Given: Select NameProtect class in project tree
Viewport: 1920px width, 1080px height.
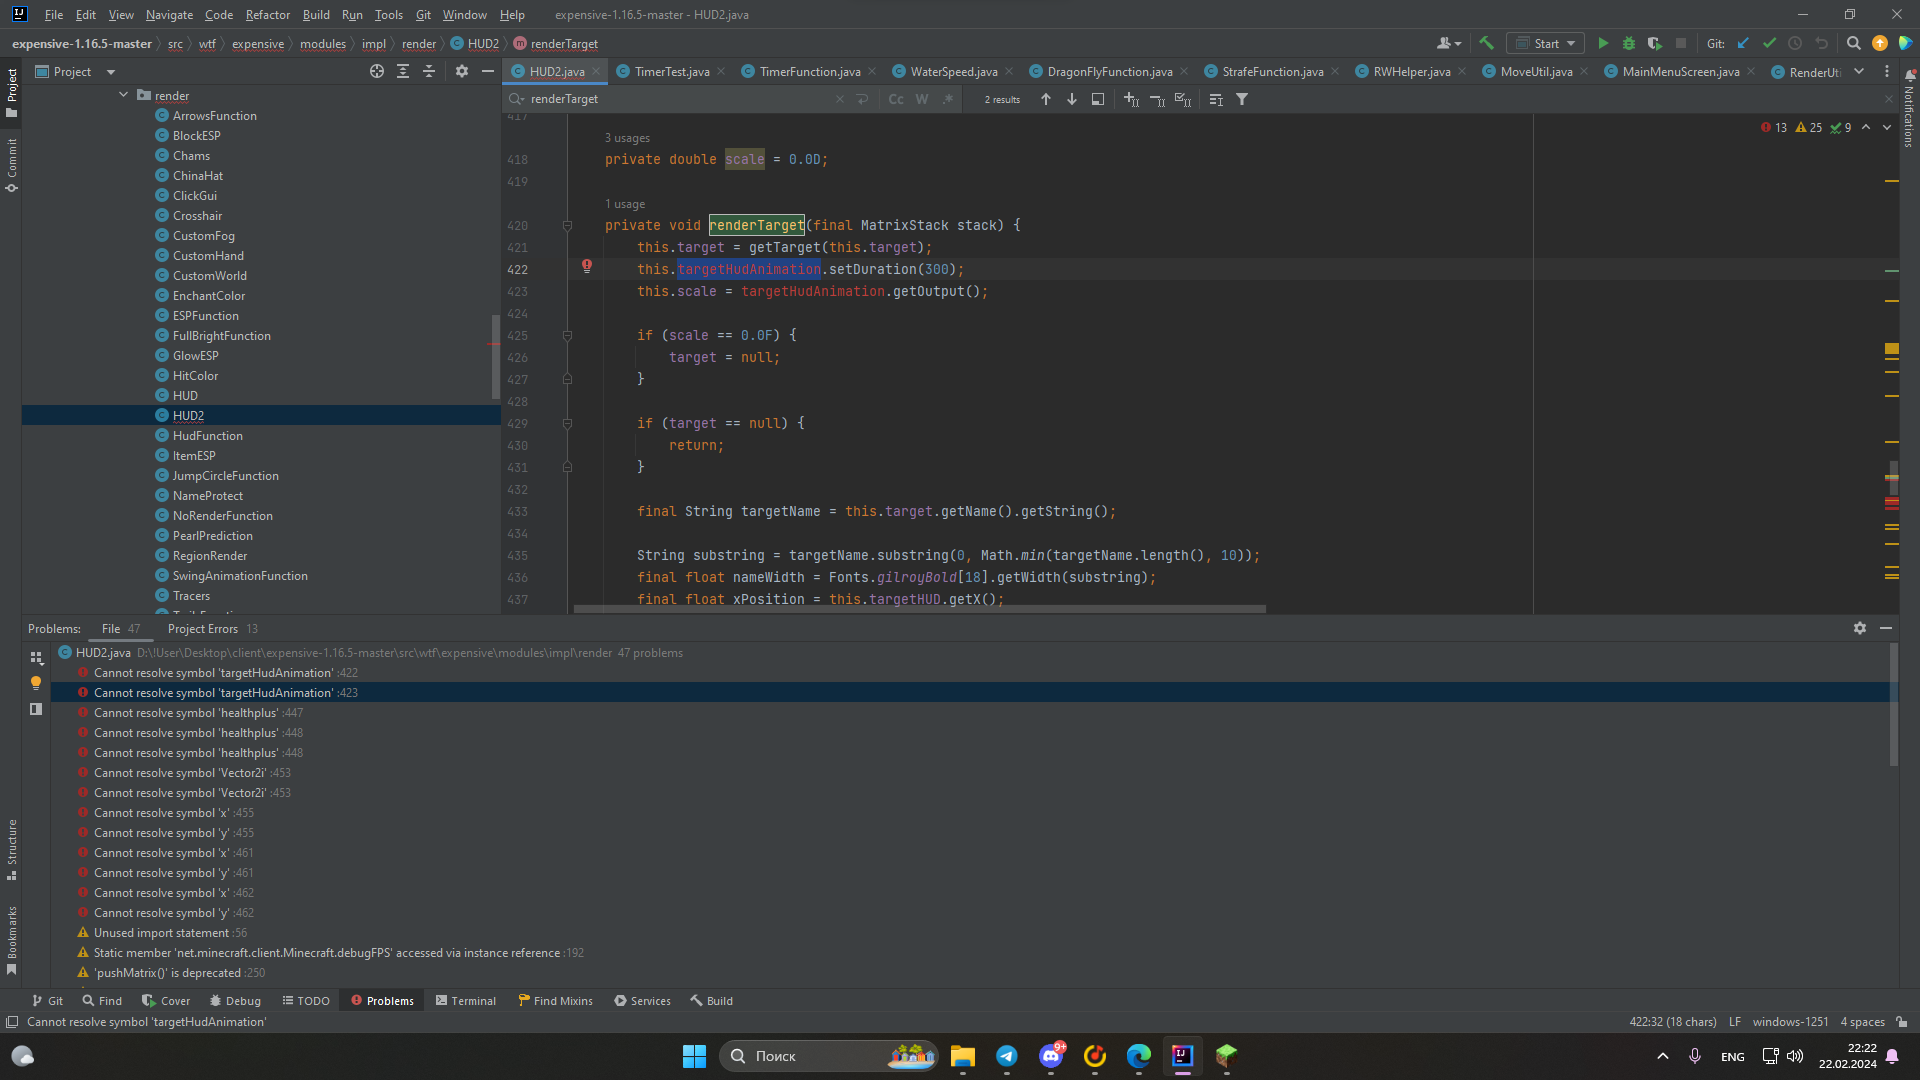Looking at the screenshot, I should point(208,496).
